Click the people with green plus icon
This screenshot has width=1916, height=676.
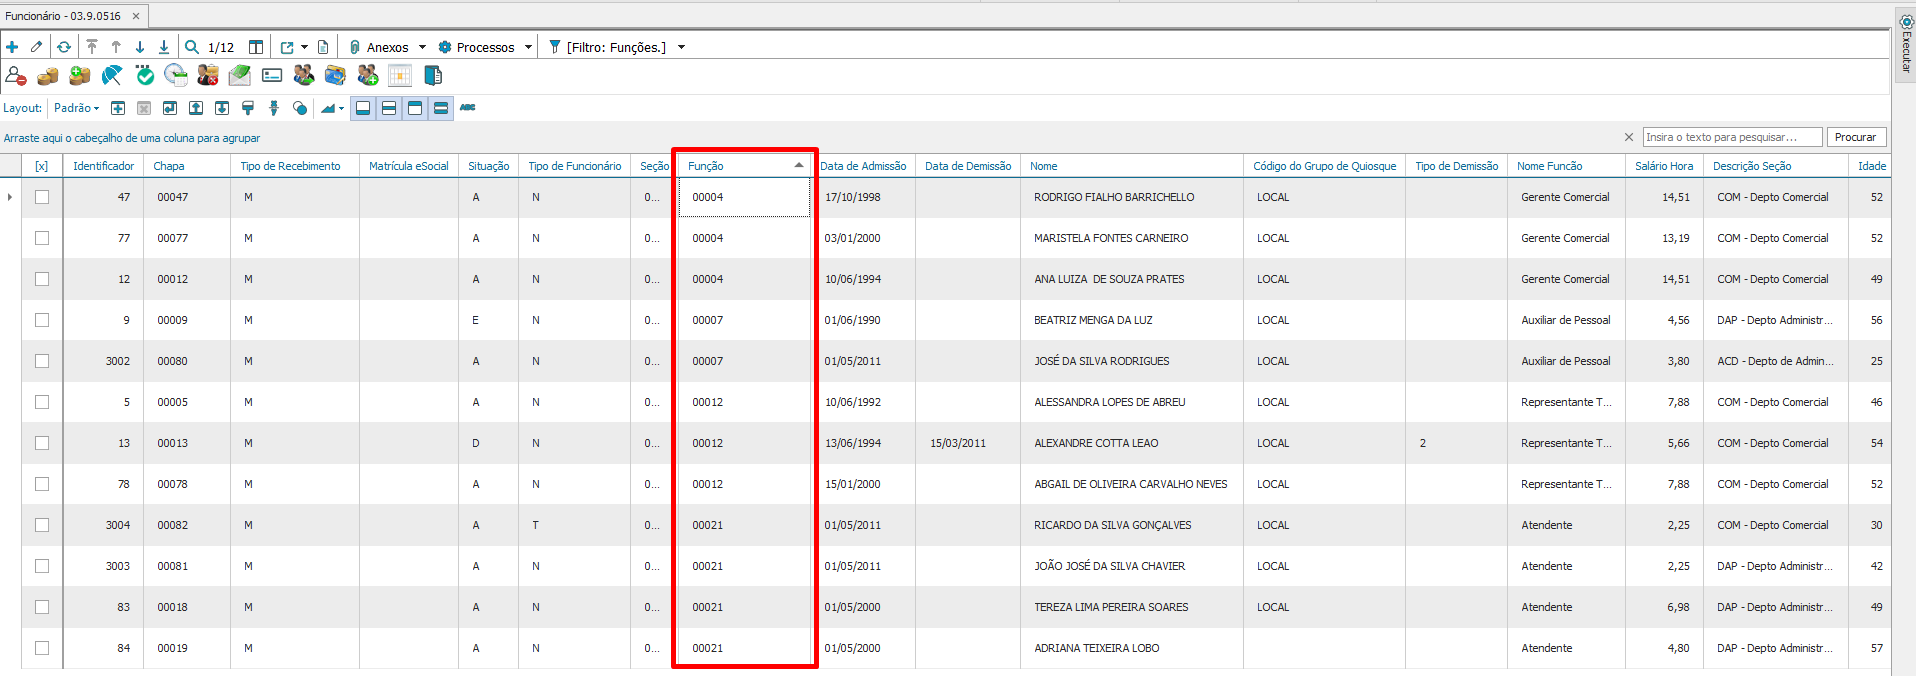click(x=368, y=75)
